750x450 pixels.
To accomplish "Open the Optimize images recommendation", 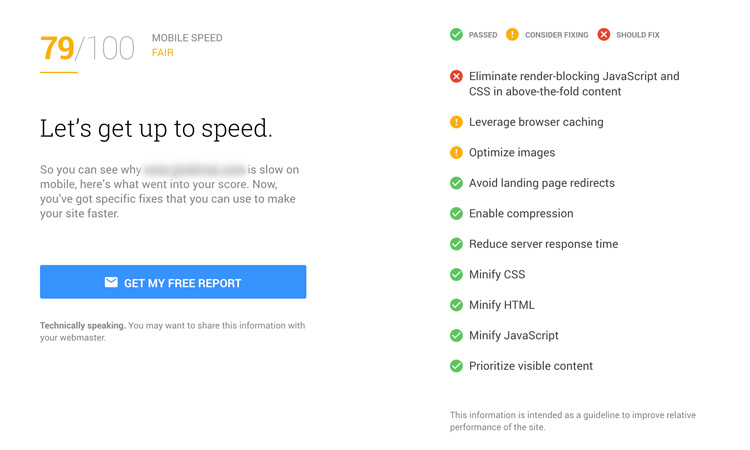I will click(x=512, y=153).
